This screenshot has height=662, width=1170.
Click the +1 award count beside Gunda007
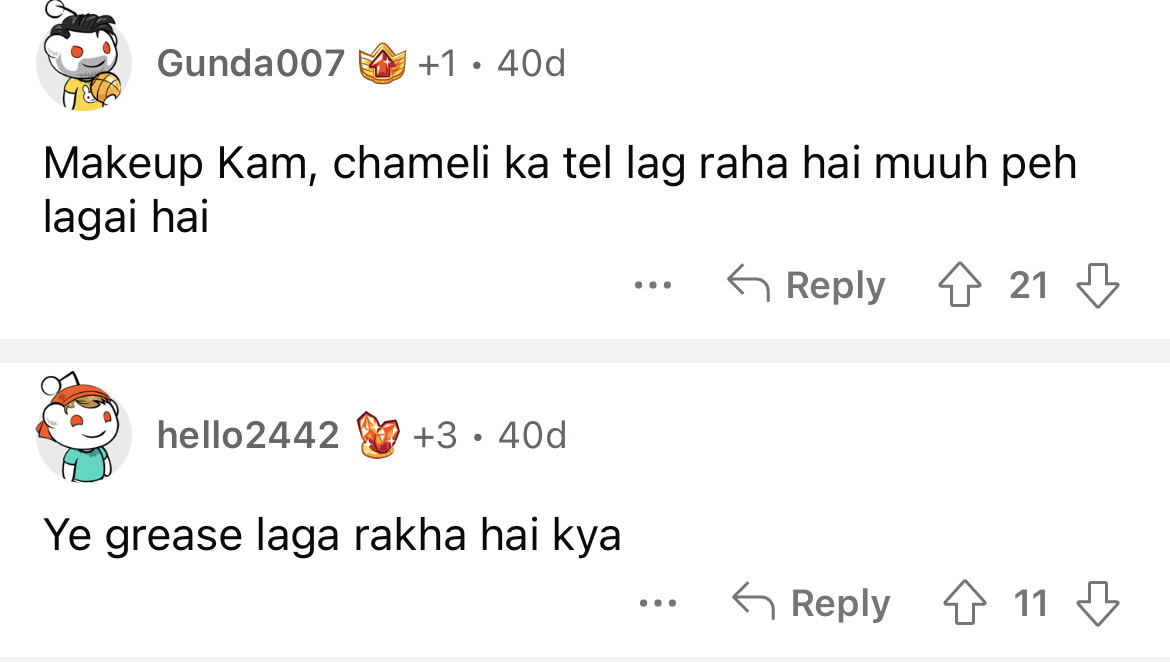pos(437,65)
